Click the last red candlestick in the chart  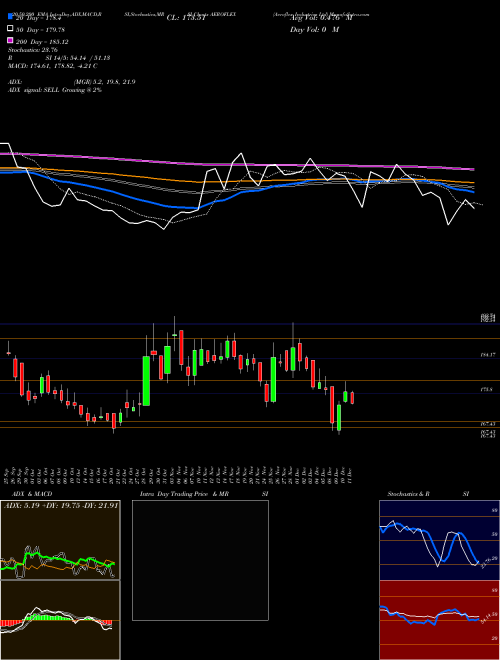352,398
